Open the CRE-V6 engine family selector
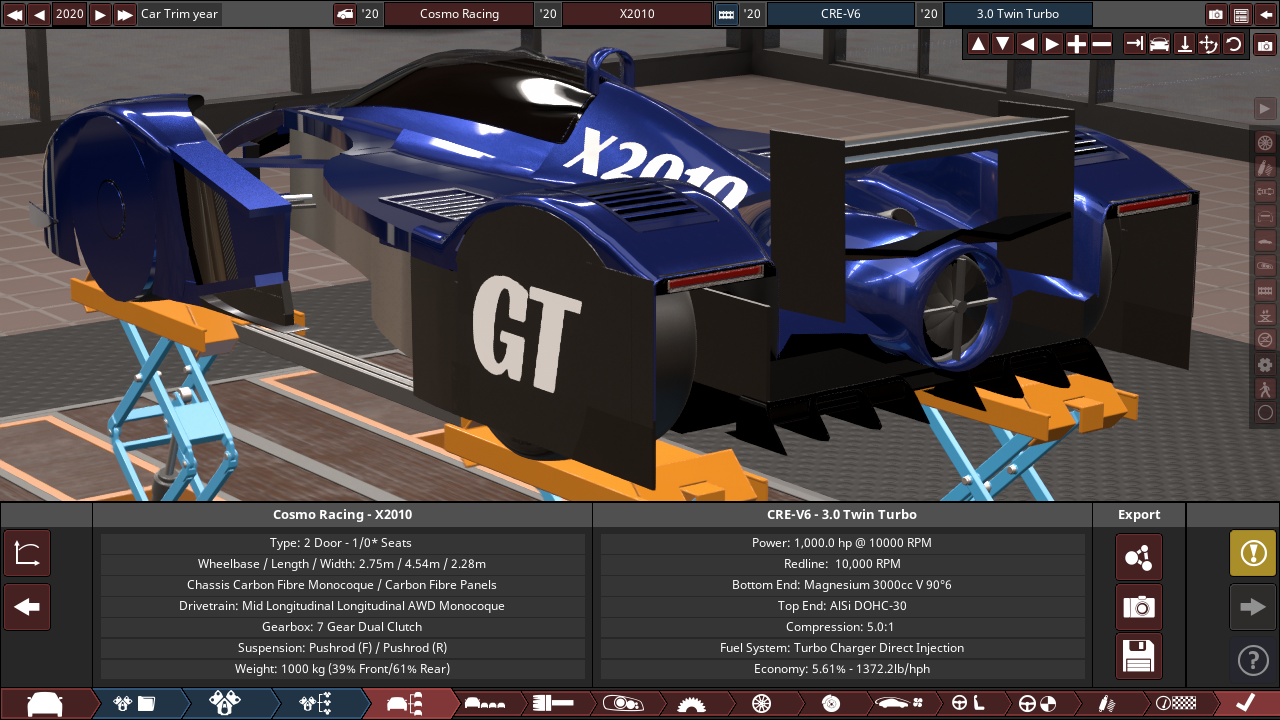 (x=841, y=14)
